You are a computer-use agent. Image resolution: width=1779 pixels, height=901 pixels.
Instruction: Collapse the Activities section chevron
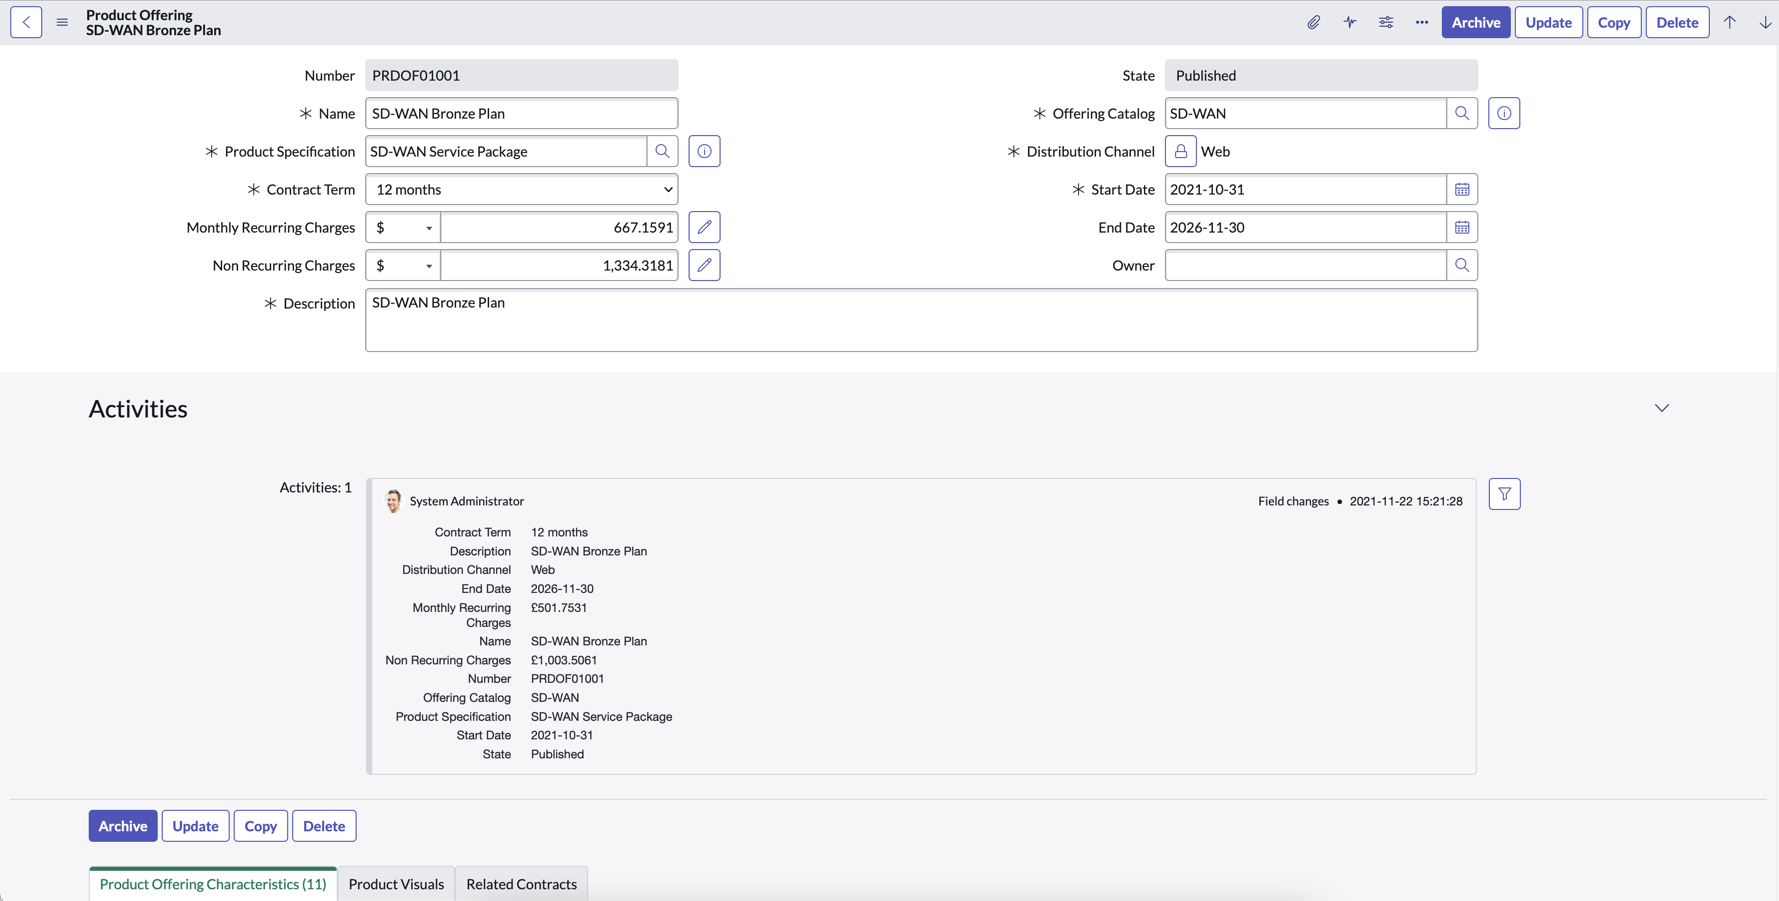tap(1662, 408)
